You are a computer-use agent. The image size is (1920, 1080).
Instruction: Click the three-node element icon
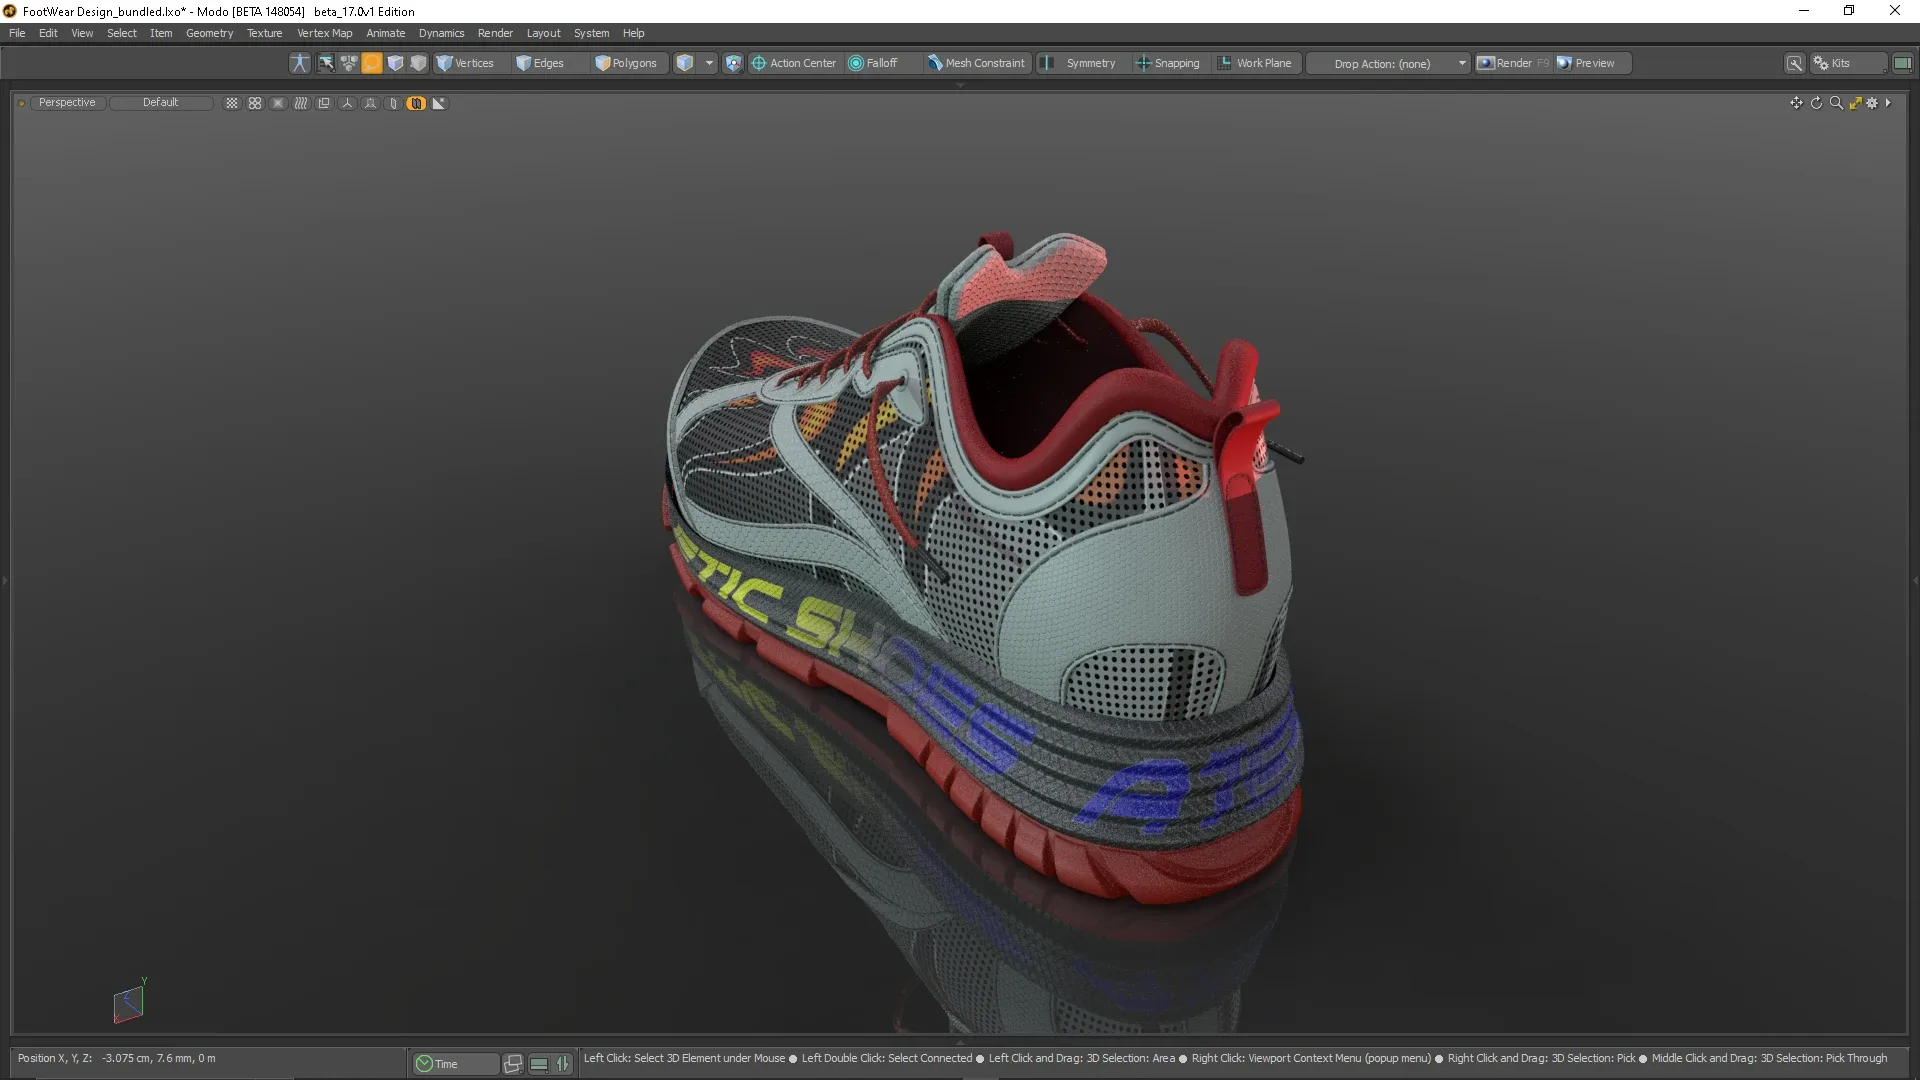click(x=349, y=63)
